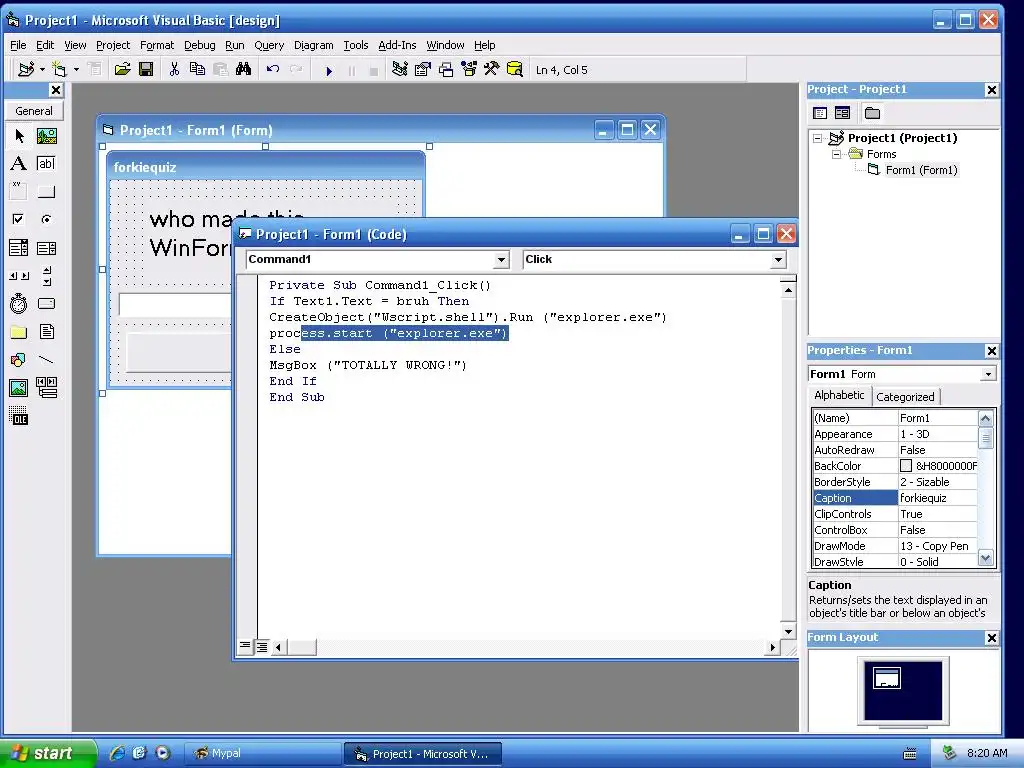Click the Copy toolbar icon
This screenshot has width=1024, height=768.
(197, 69)
